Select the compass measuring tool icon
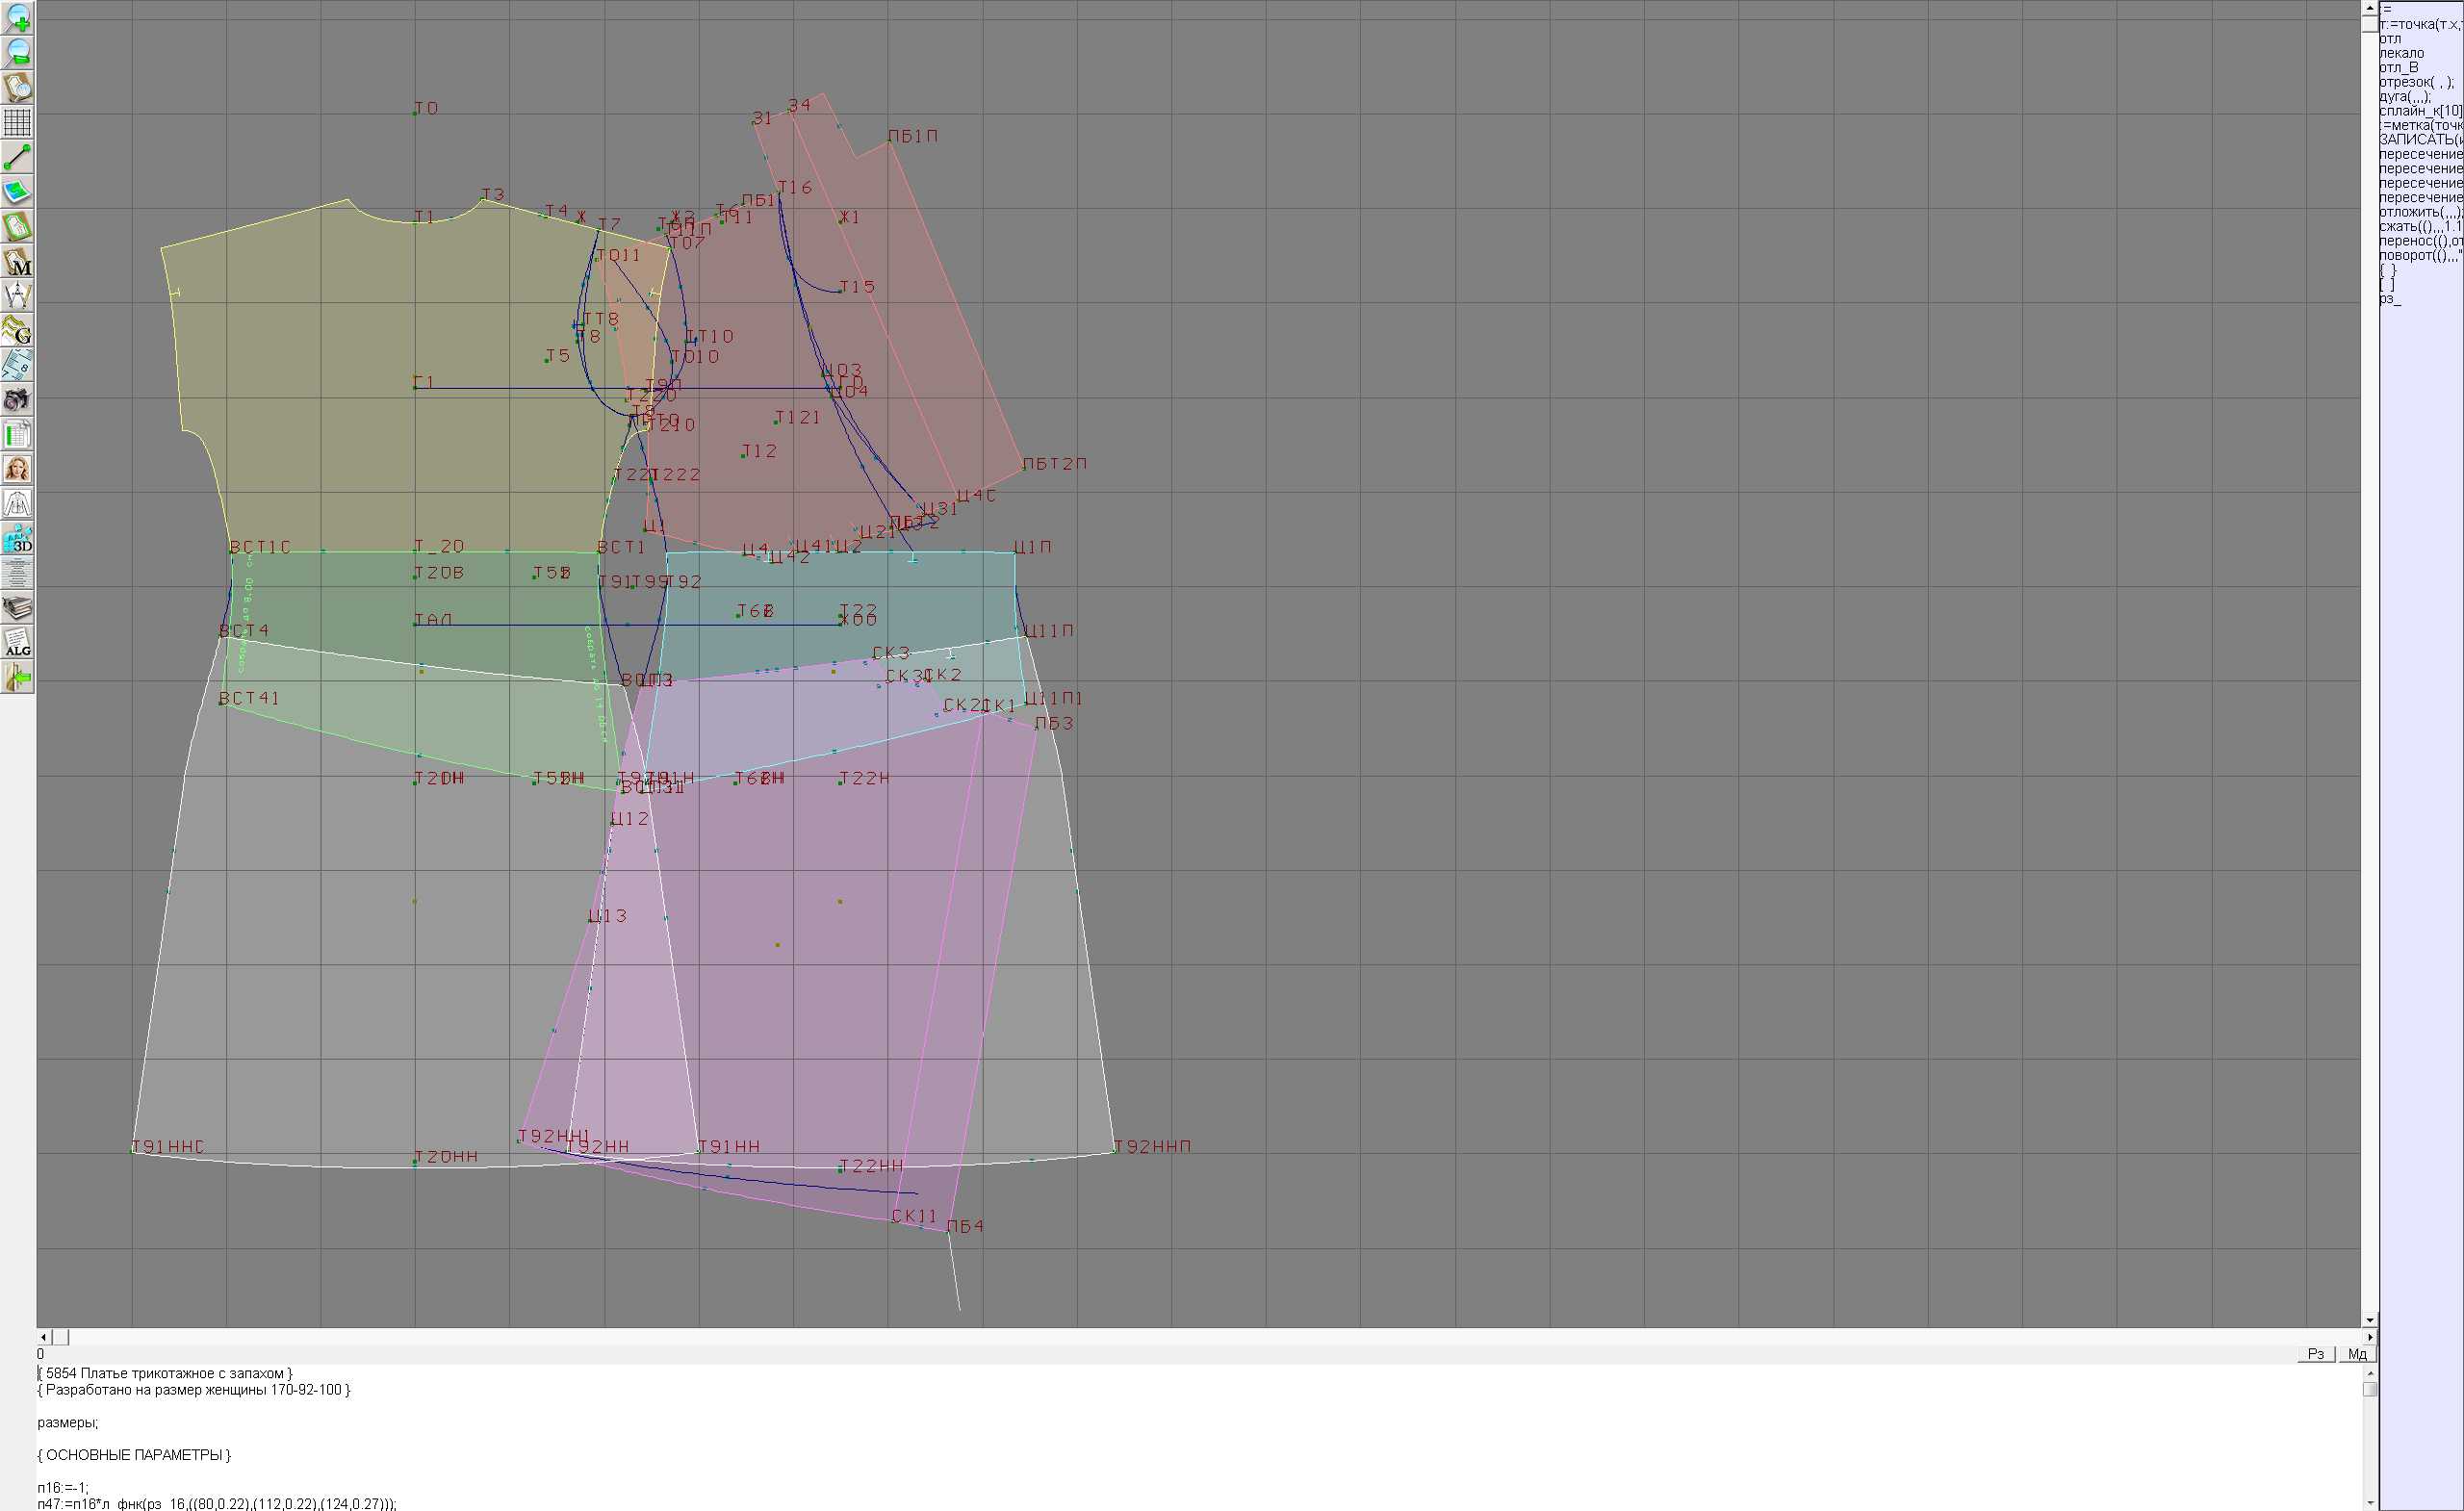 click(17, 296)
